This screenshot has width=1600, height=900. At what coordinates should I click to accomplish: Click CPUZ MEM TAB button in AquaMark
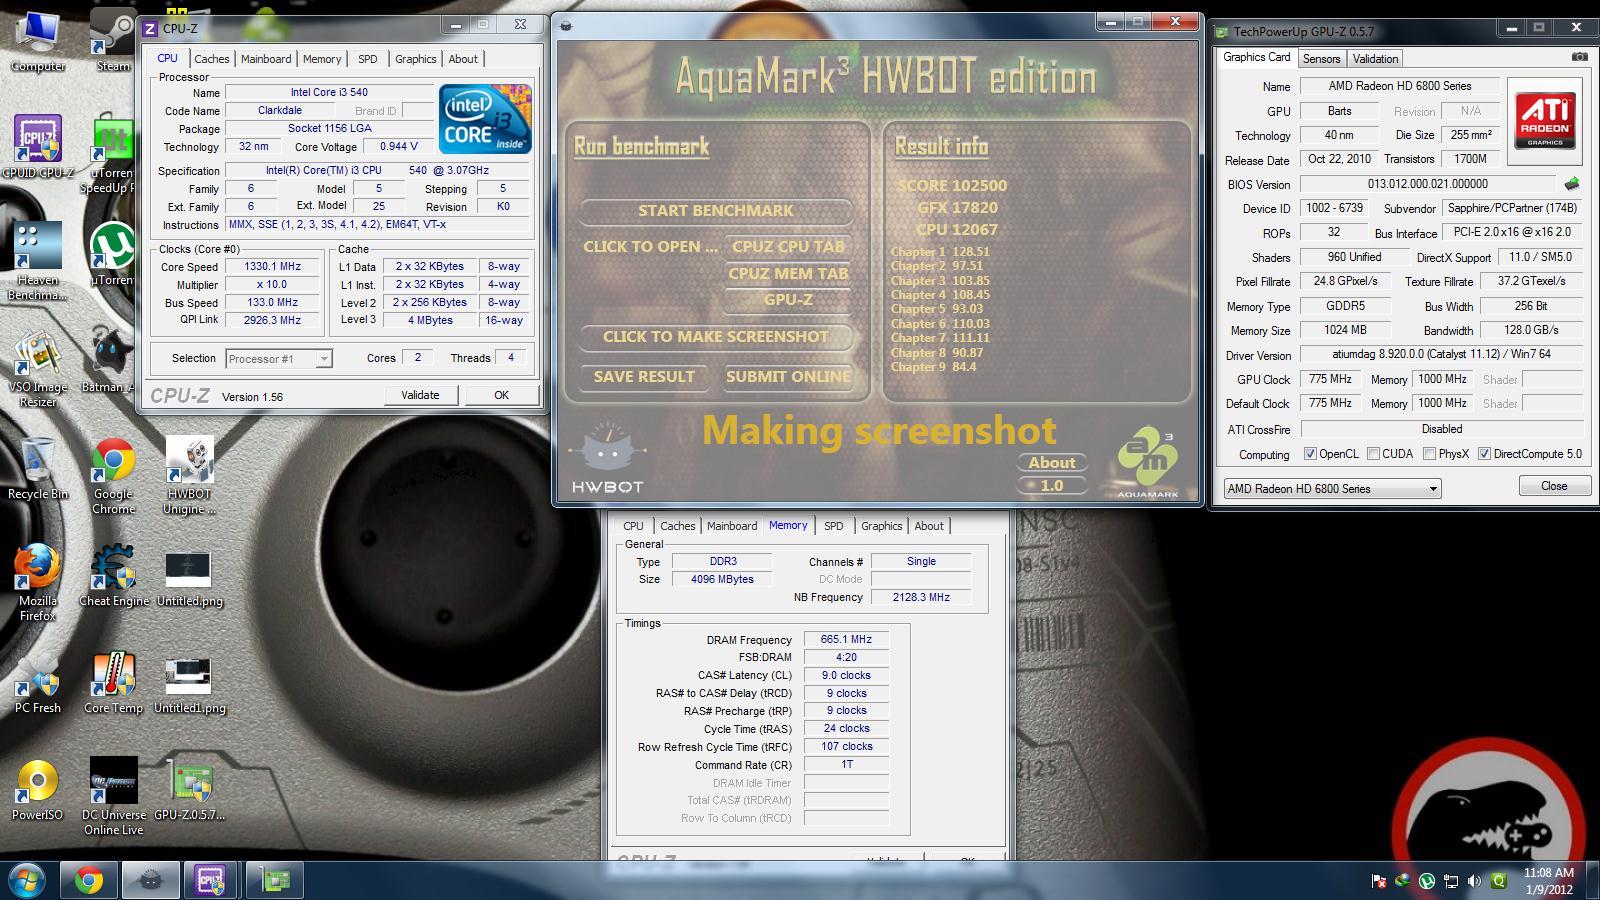788,273
